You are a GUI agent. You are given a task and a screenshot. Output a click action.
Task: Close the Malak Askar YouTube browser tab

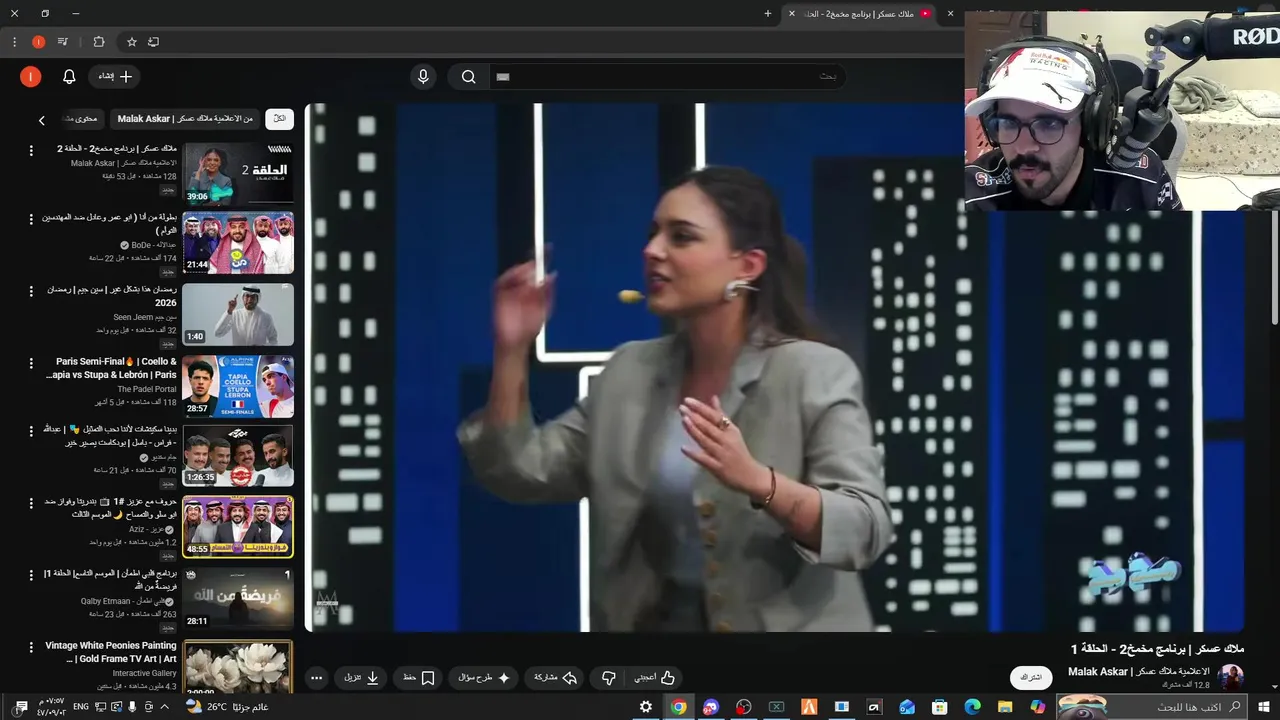pyautogui.click(x=792, y=14)
